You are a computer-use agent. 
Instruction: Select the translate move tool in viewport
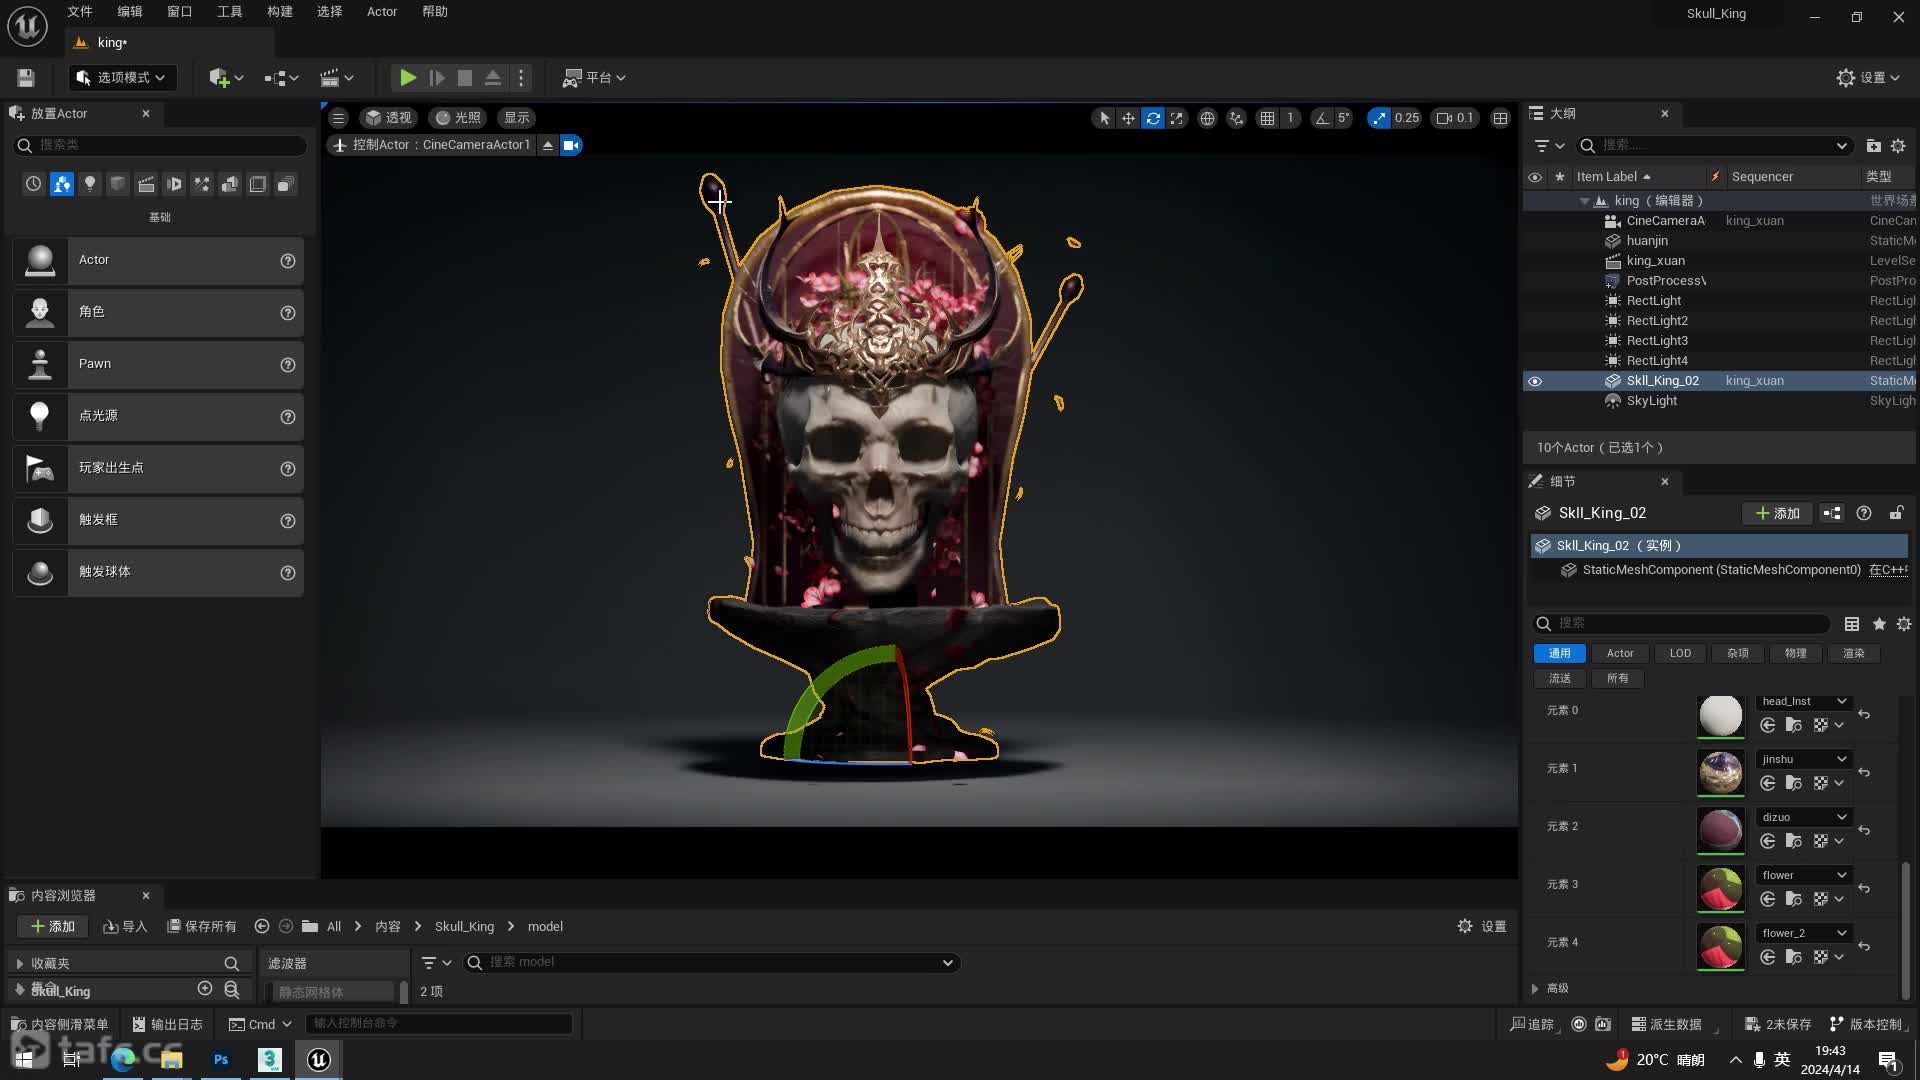click(x=1128, y=118)
